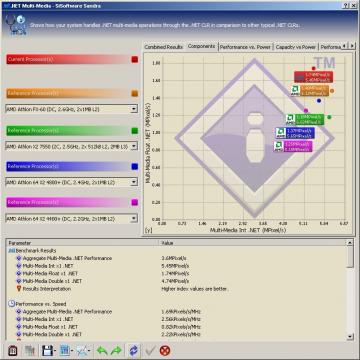Image resolution: width=360 pixels, height=360 pixels.
Task: Toggle the orange Reference Processor(s) checkbox
Action: click(x=135, y=93)
